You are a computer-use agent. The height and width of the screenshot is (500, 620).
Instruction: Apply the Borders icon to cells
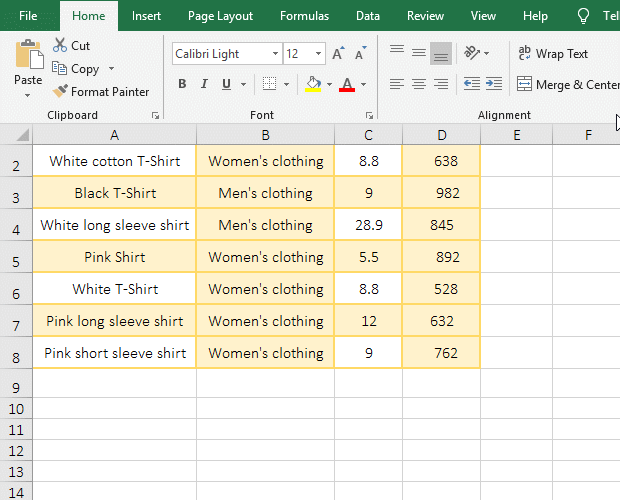(x=269, y=84)
